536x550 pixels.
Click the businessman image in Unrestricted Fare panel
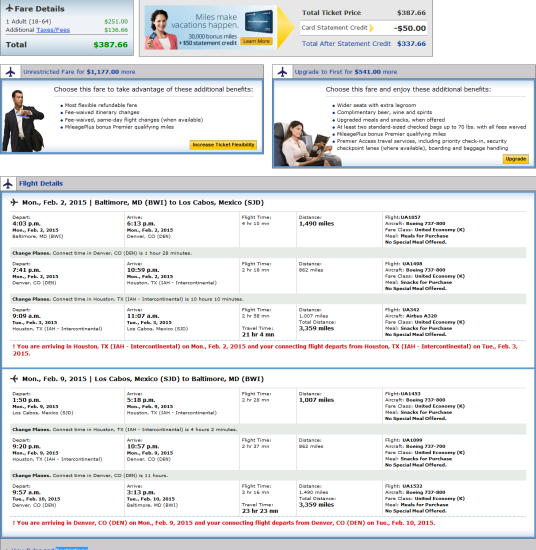click(23, 121)
